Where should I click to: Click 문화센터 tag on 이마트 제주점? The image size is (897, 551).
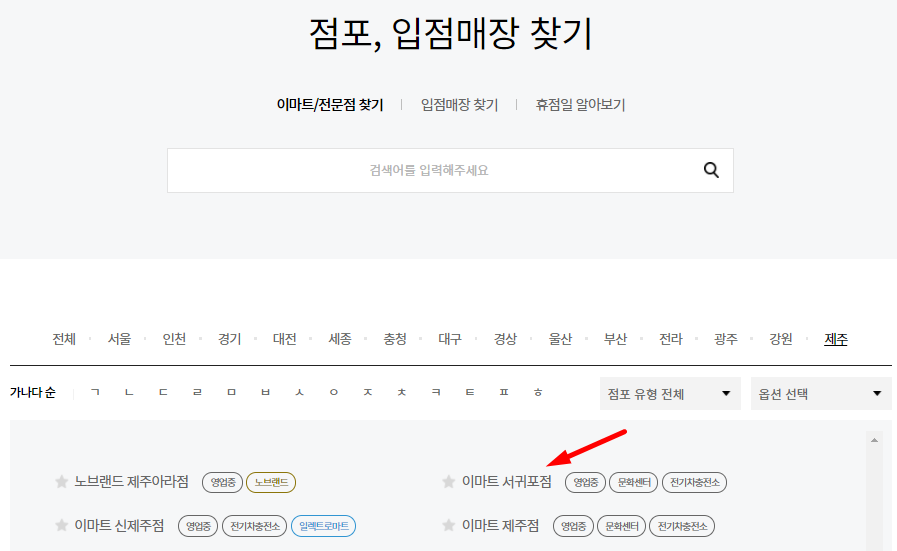(621, 526)
